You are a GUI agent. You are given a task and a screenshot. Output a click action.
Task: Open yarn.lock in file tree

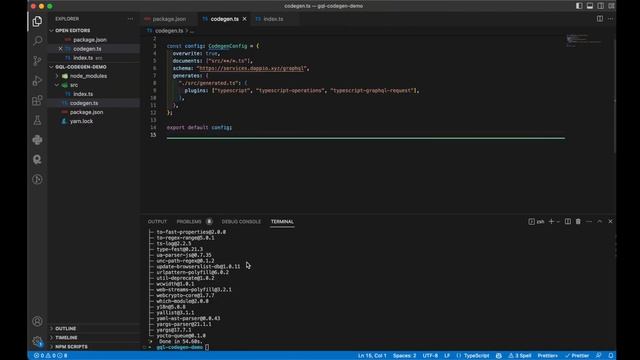click(x=81, y=121)
